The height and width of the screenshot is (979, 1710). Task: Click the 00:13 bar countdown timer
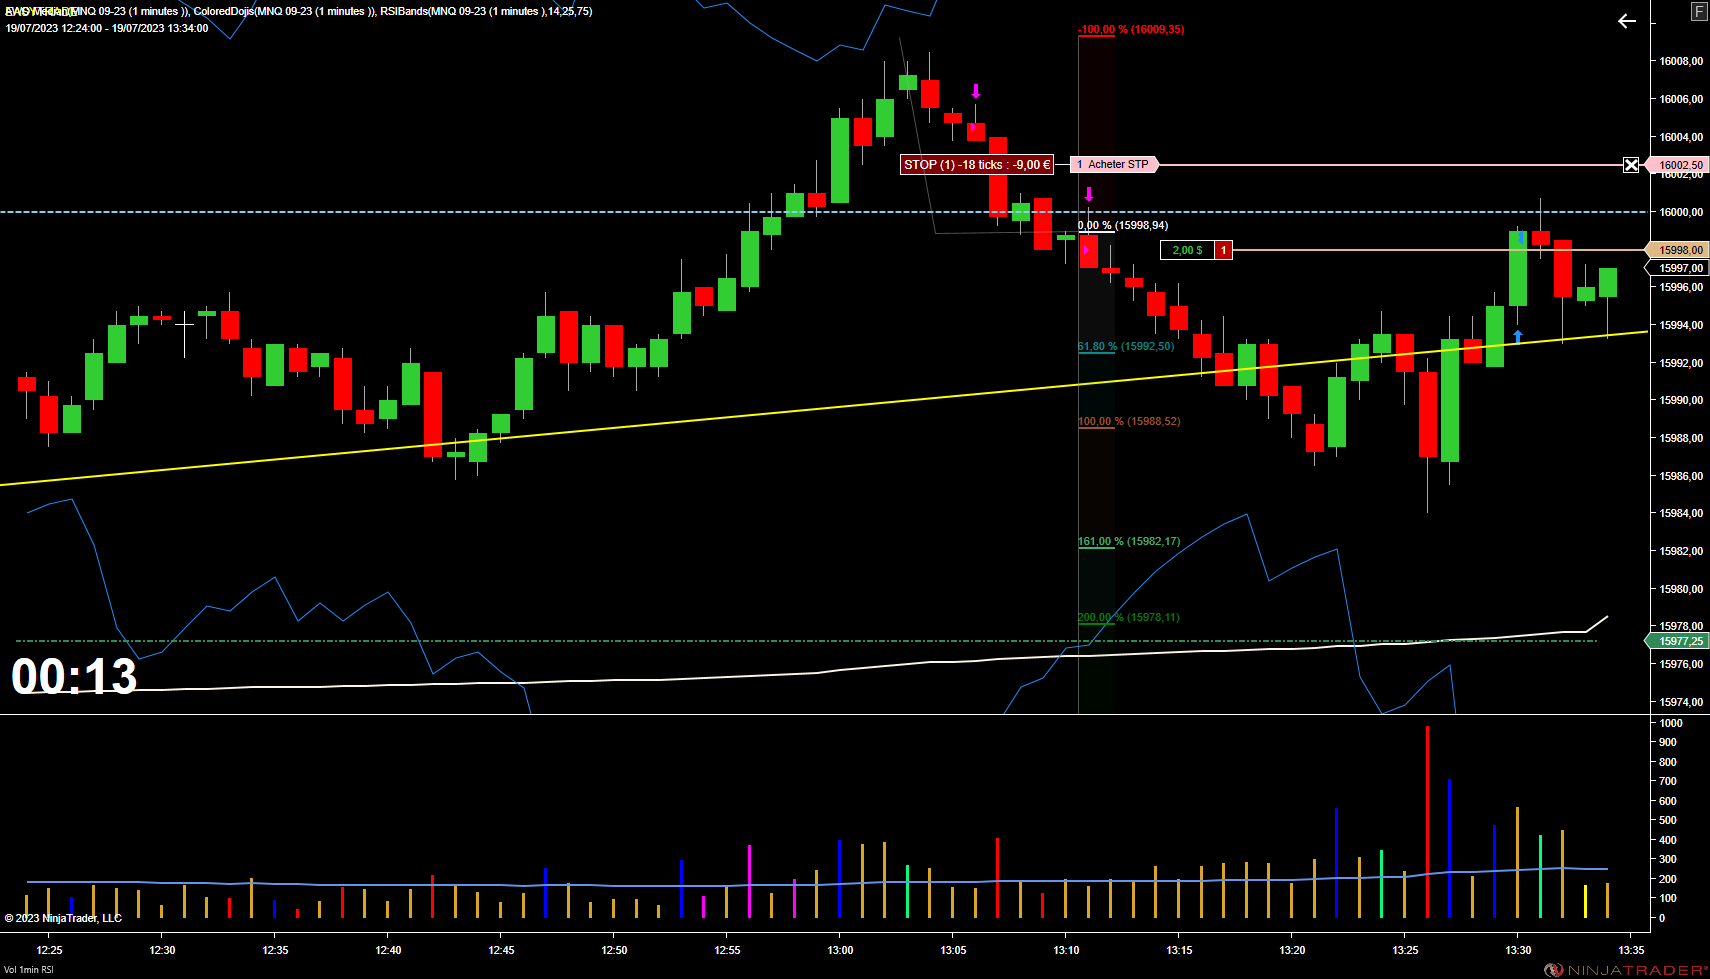point(74,676)
